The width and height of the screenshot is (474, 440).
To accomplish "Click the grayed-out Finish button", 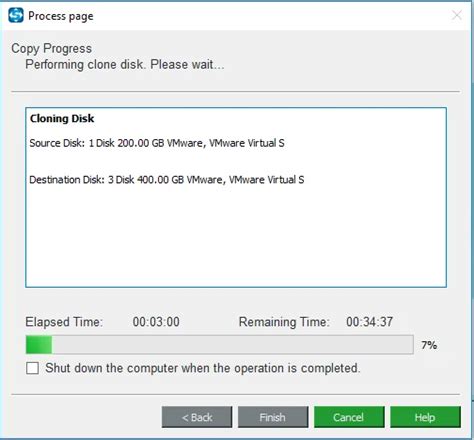I will [x=273, y=417].
